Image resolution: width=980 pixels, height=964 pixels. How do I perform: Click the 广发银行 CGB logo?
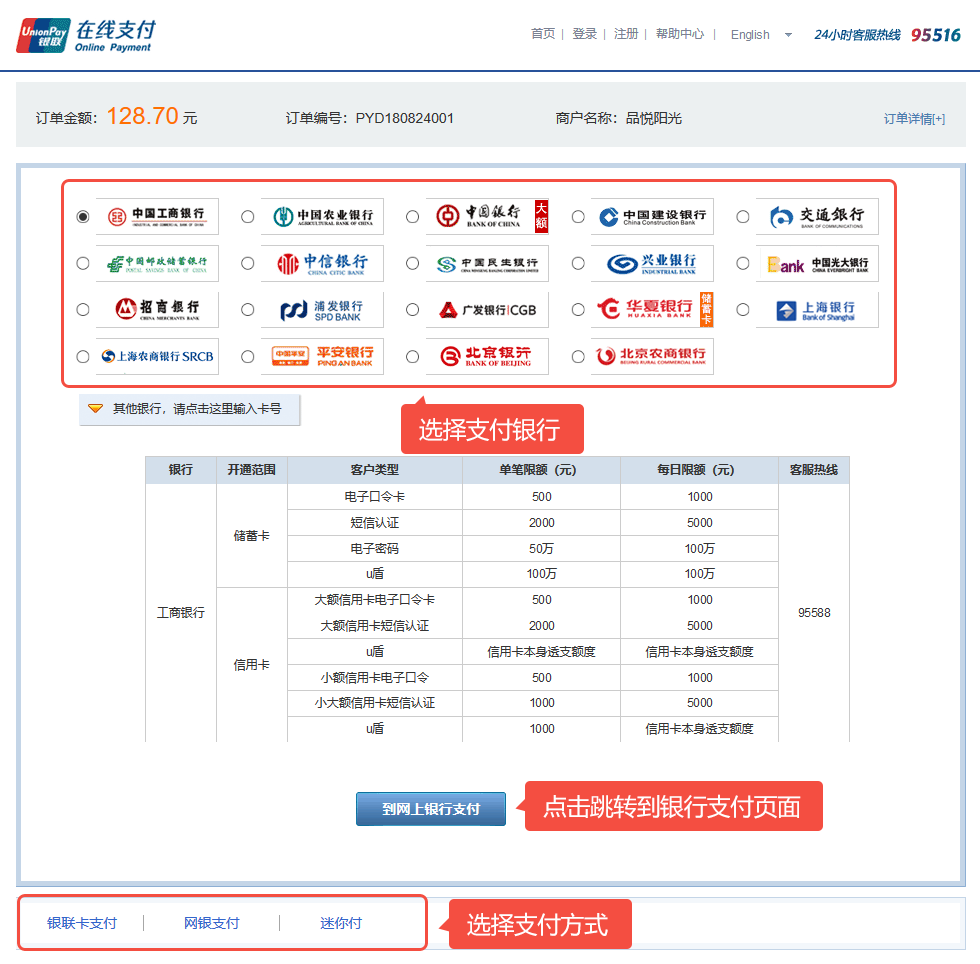(x=488, y=309)
